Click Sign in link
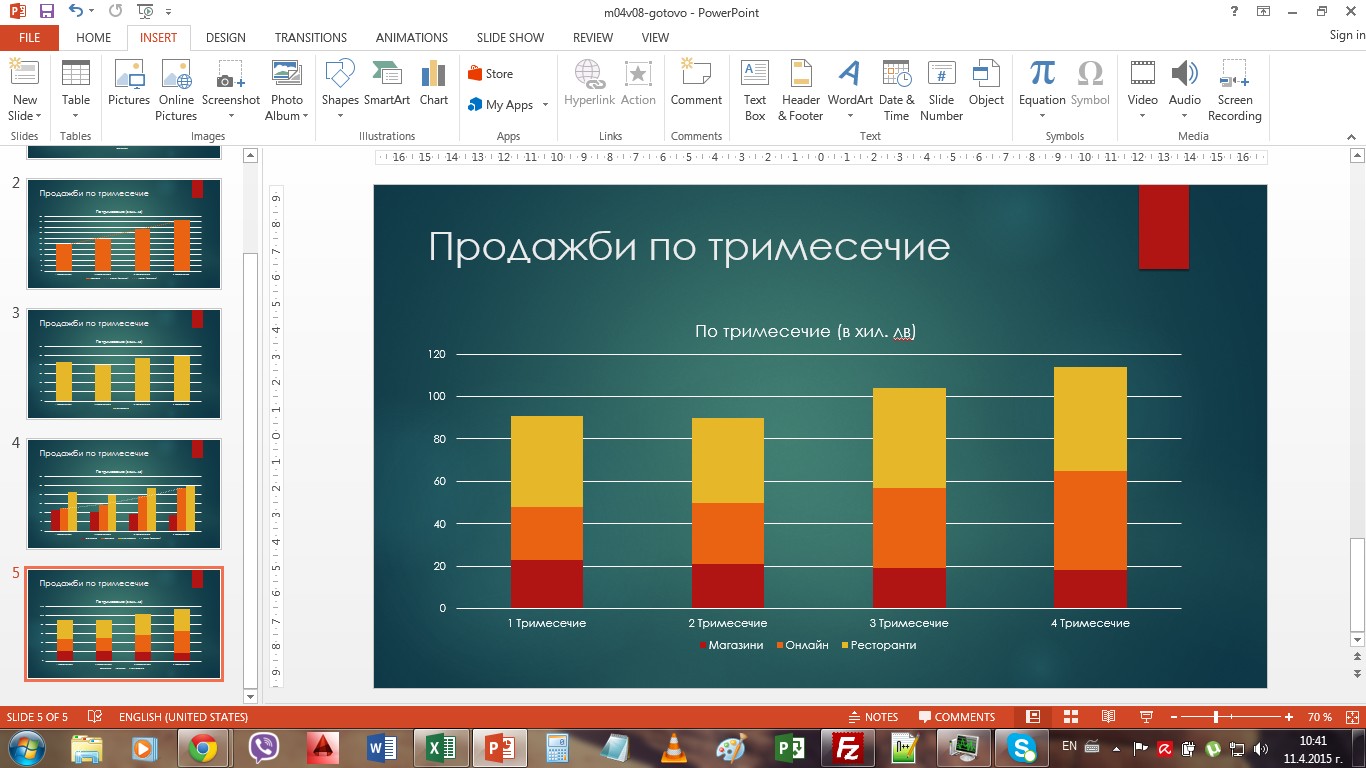 (1346, 36)
